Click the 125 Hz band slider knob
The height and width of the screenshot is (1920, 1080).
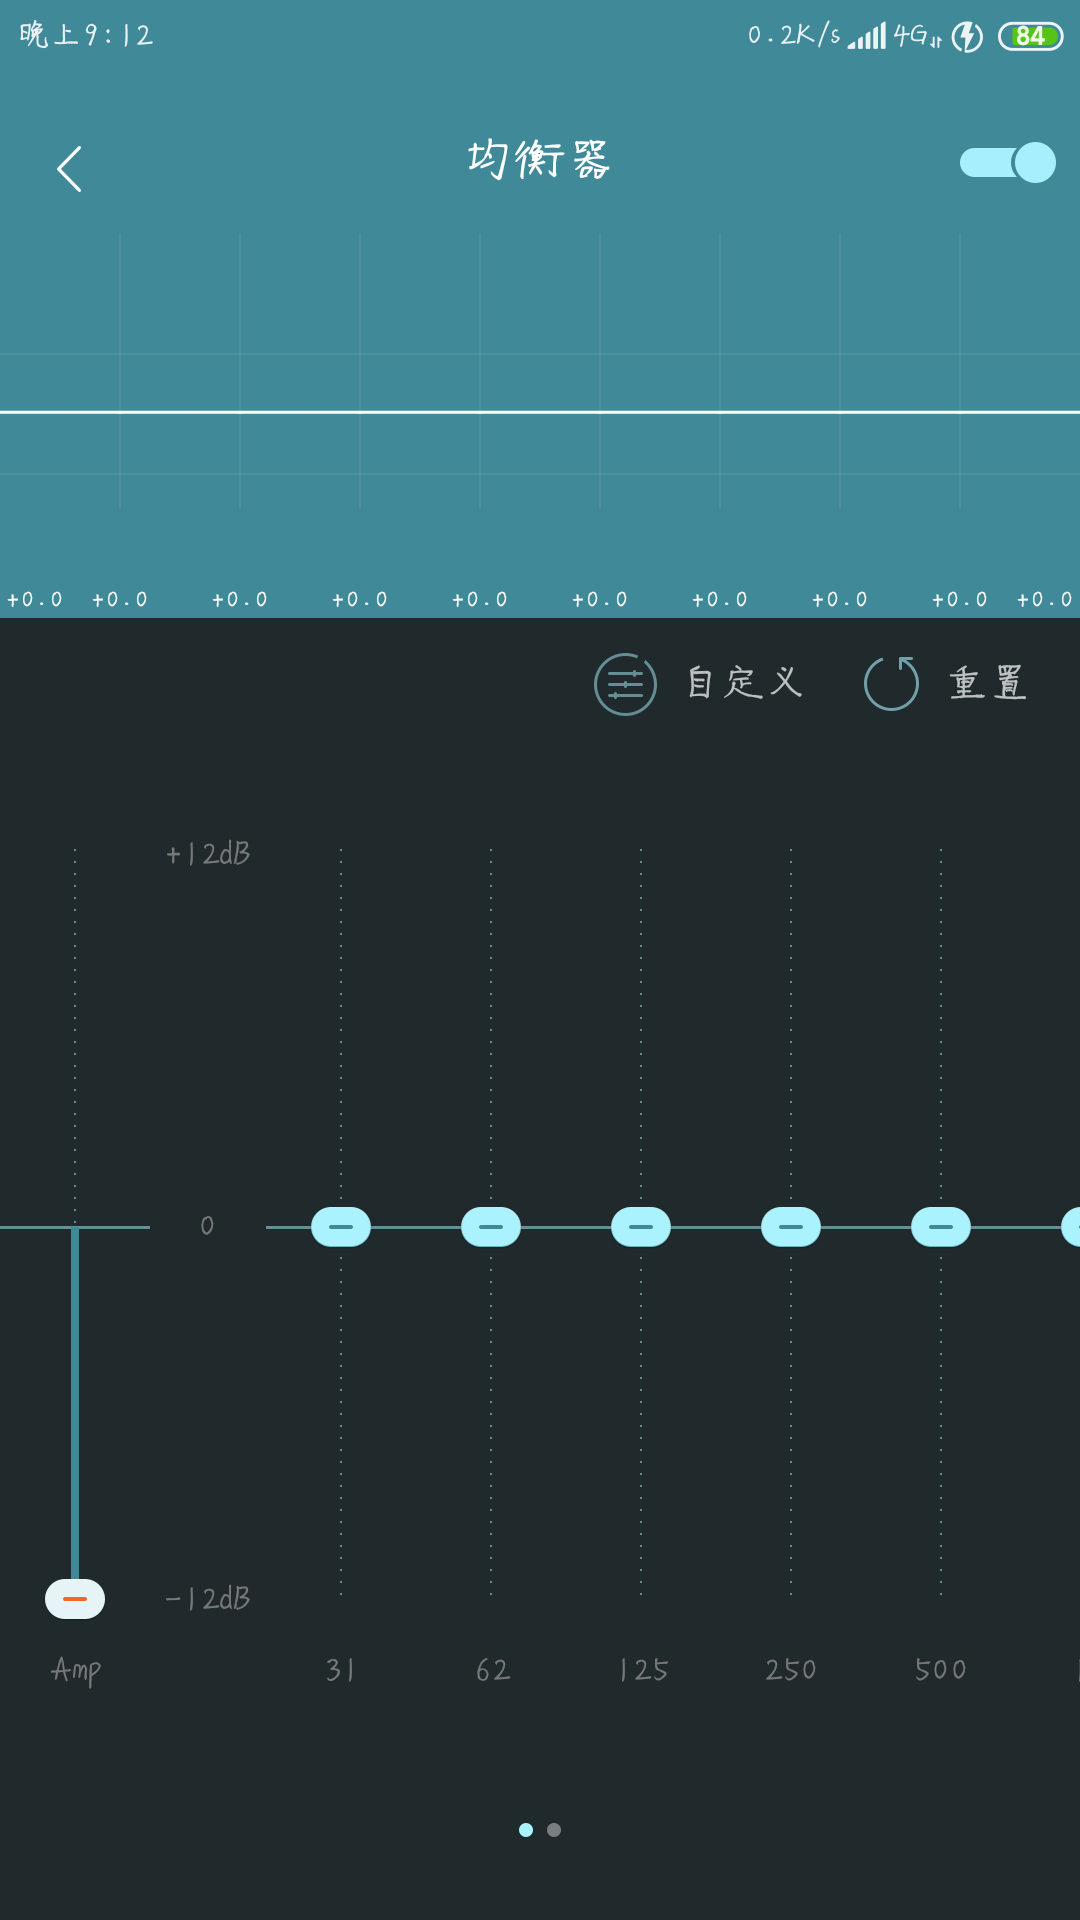[641, 1227]
